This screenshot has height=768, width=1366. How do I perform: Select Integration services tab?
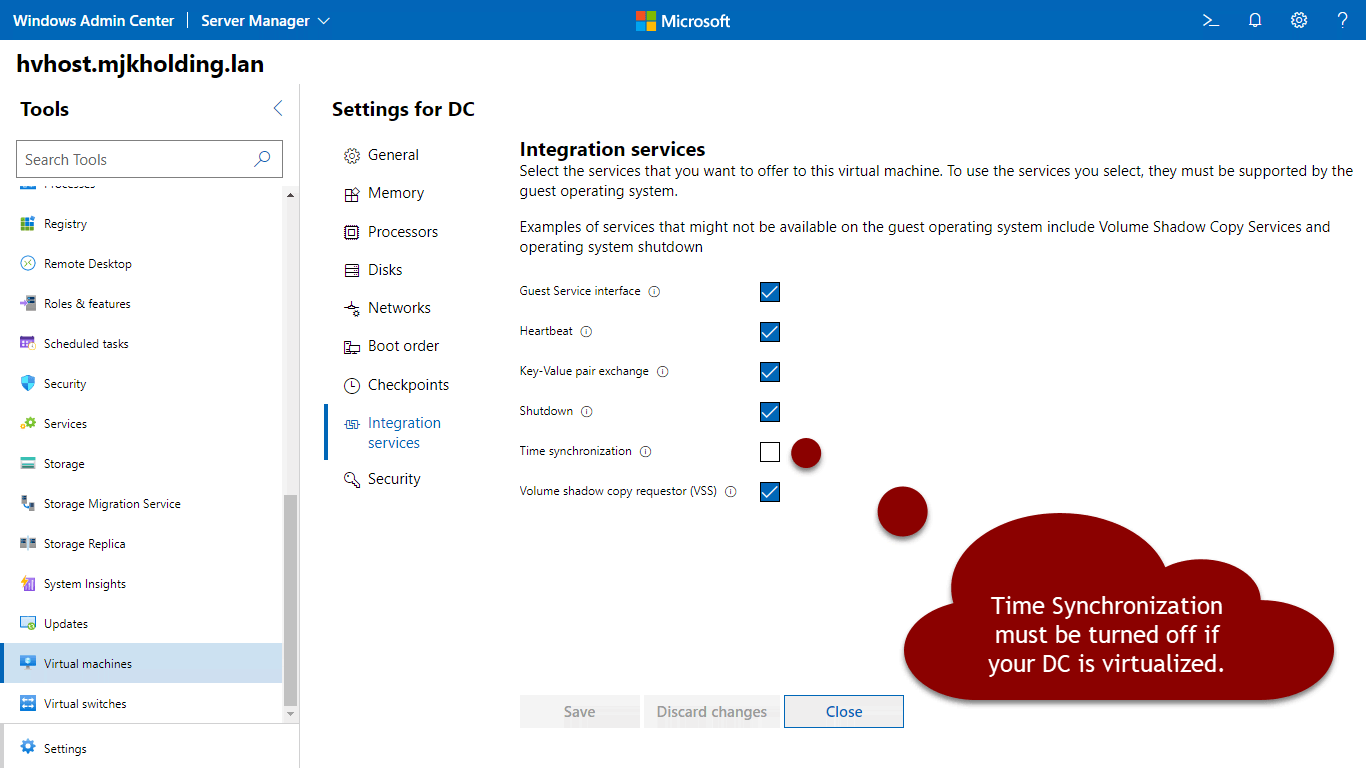(392, 433)
